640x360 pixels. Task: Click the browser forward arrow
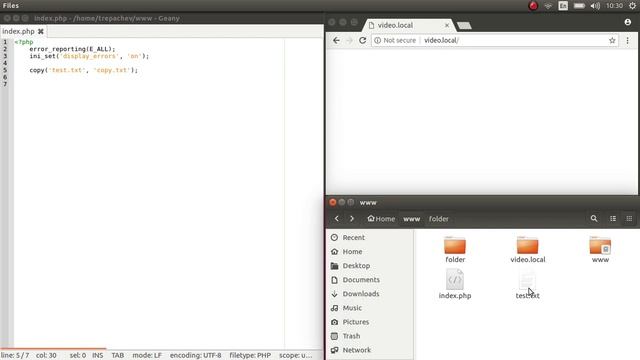coord(349,40)
